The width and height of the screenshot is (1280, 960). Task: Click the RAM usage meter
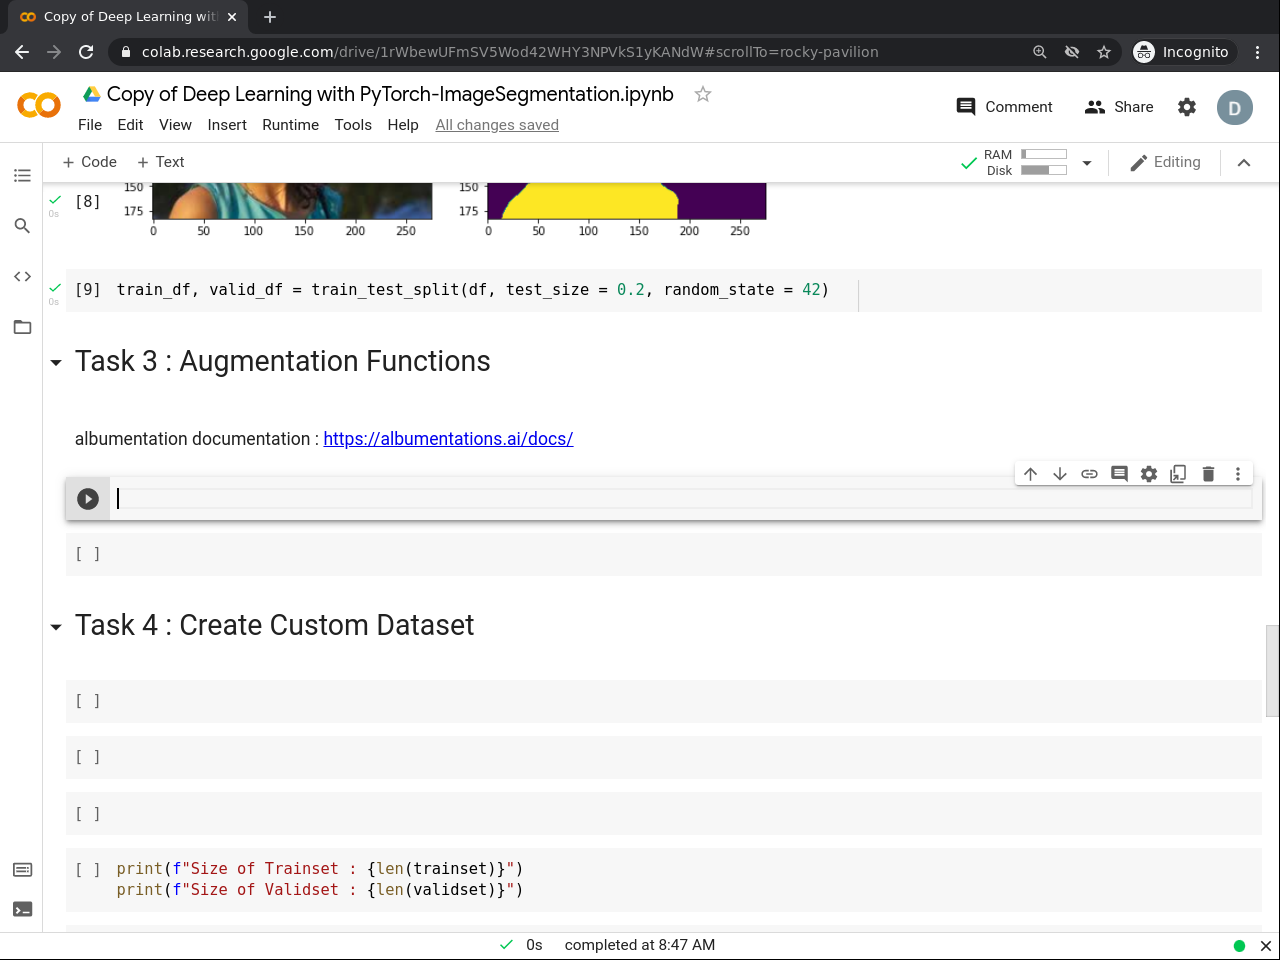(1043, 155)
